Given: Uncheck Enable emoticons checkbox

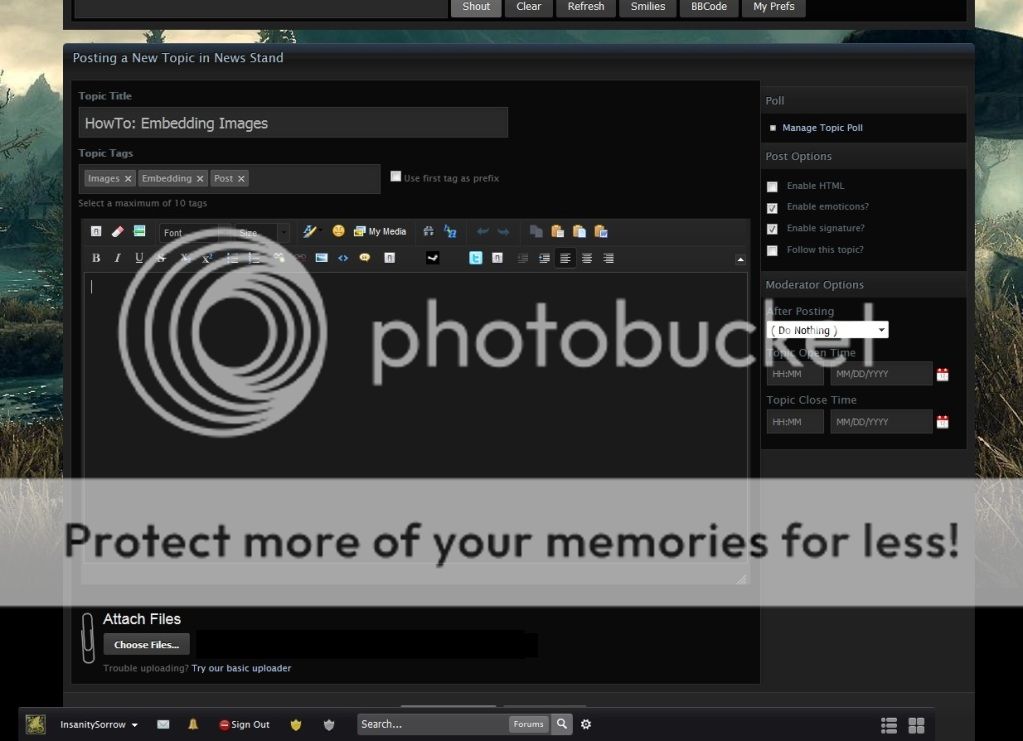Looking at the screenshot, I should 772,208.
